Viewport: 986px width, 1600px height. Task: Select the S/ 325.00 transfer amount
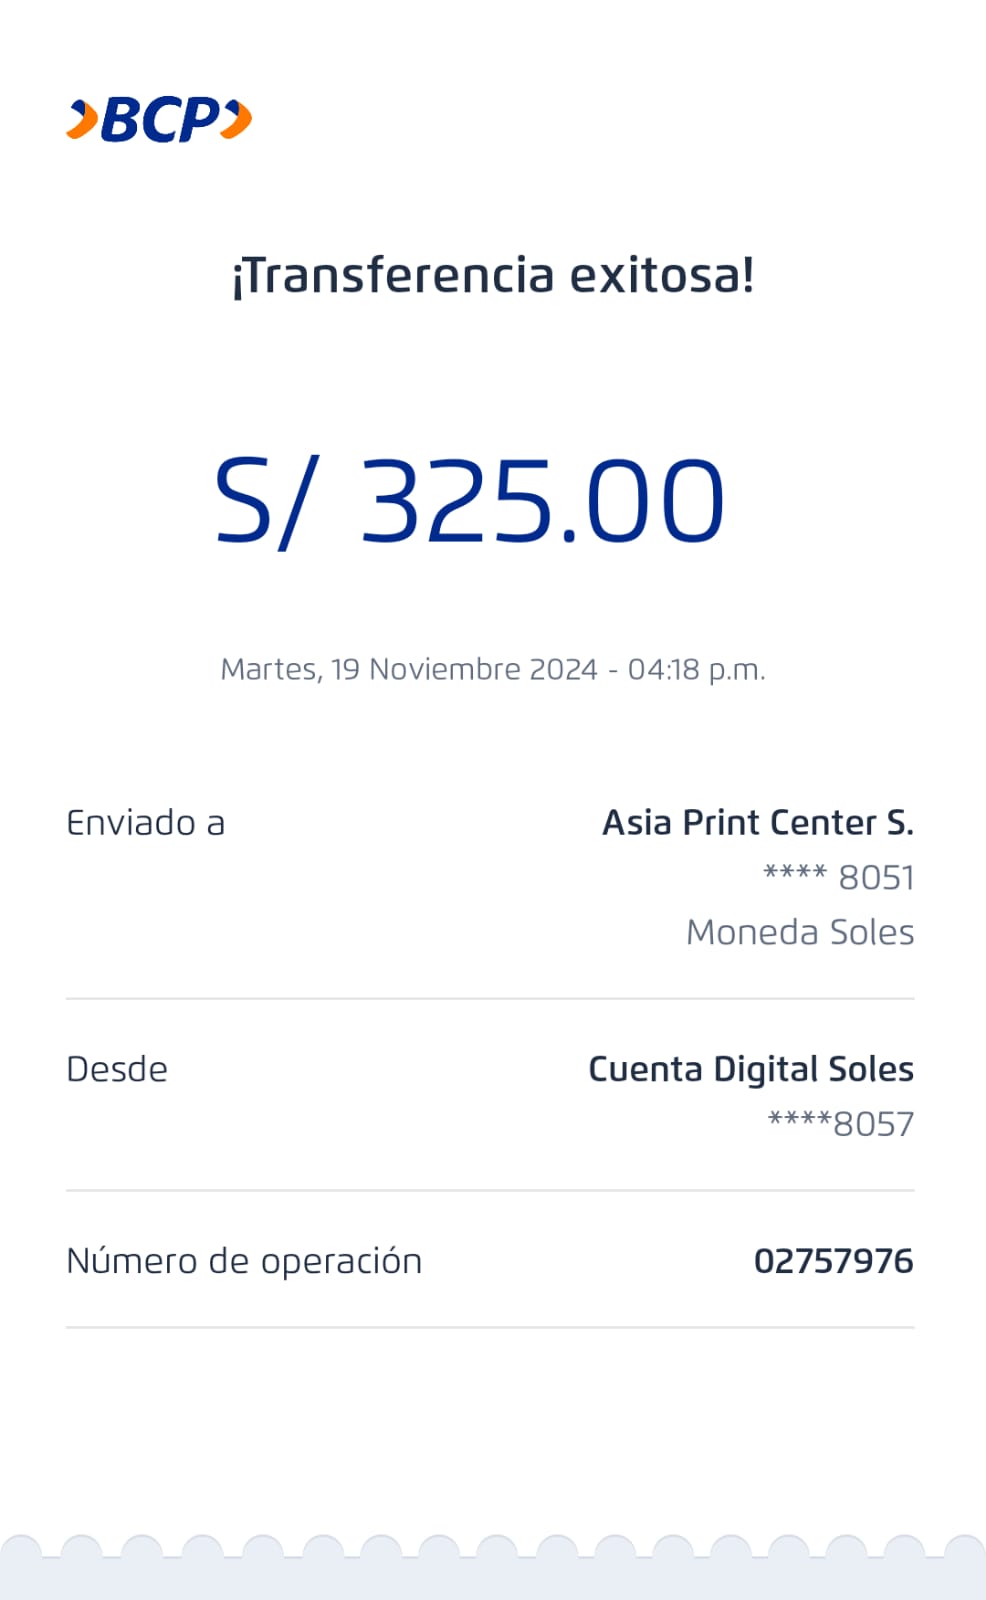(x=470, y=500)
